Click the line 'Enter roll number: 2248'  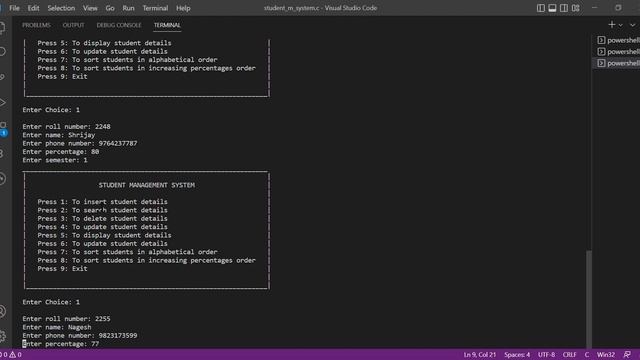click(x=66, y=127)
